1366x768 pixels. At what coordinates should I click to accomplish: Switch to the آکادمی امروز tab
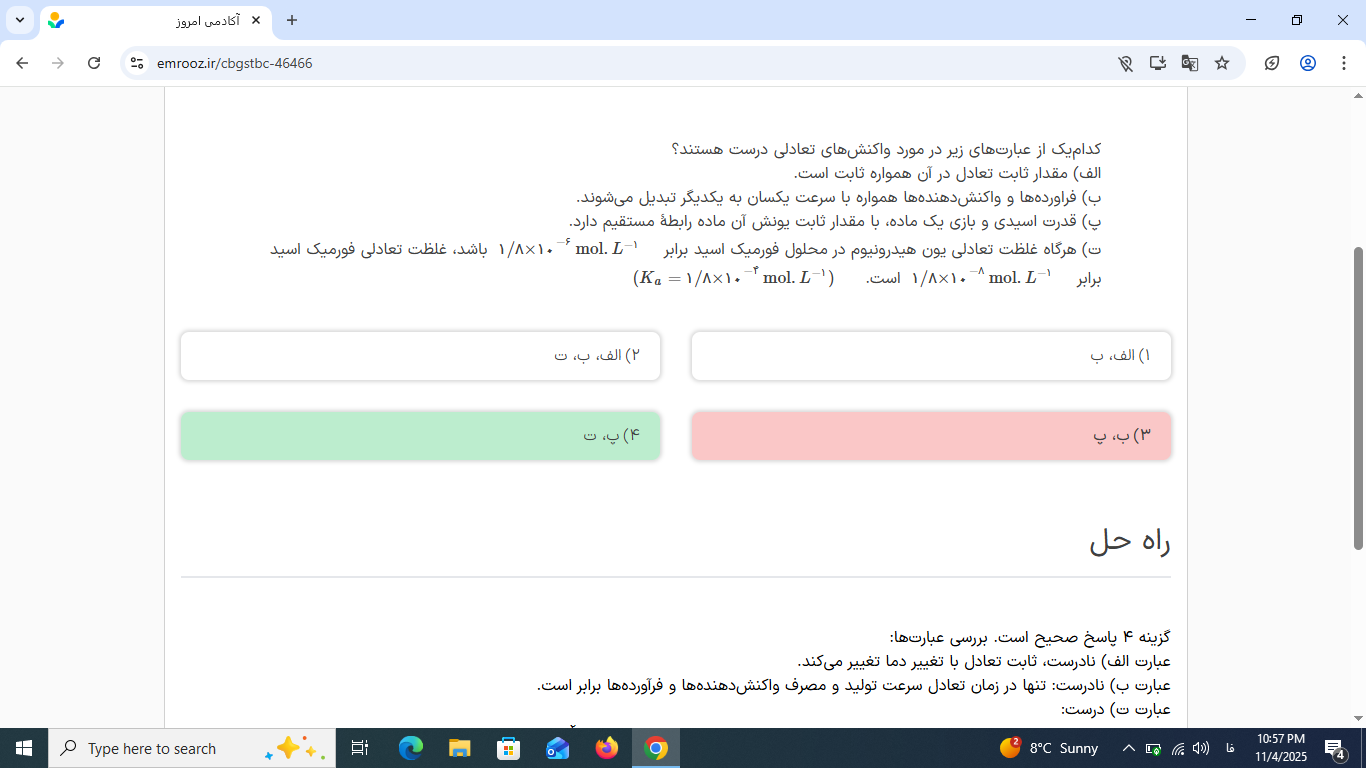tap(150, 20)
